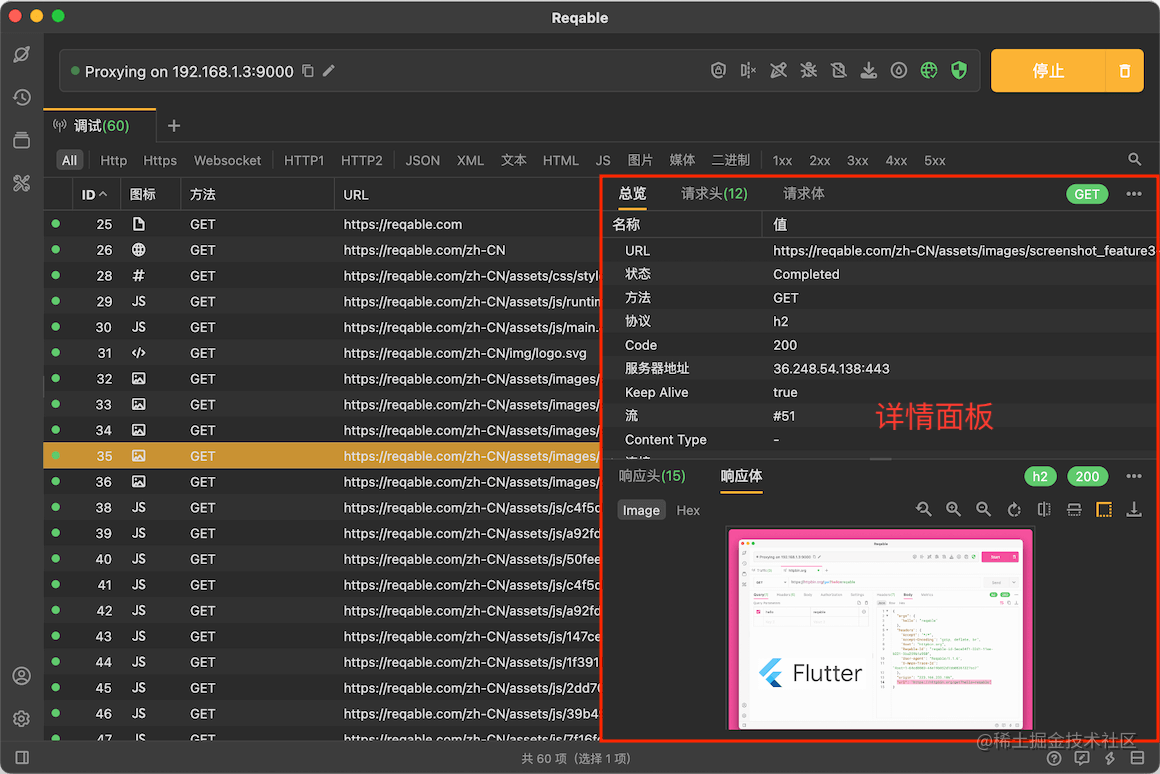
Task: Switch to the 请求头(12) tab
Action: [x=714, y=194]
